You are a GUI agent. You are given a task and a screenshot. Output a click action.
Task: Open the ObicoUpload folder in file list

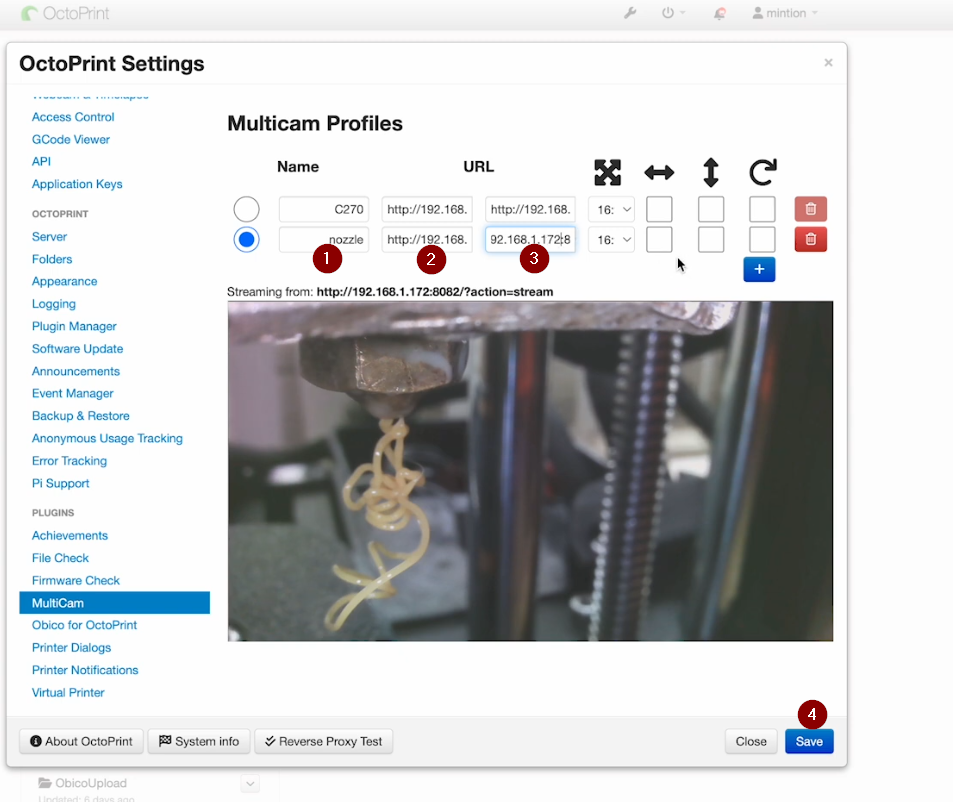(x=83, y=783)
